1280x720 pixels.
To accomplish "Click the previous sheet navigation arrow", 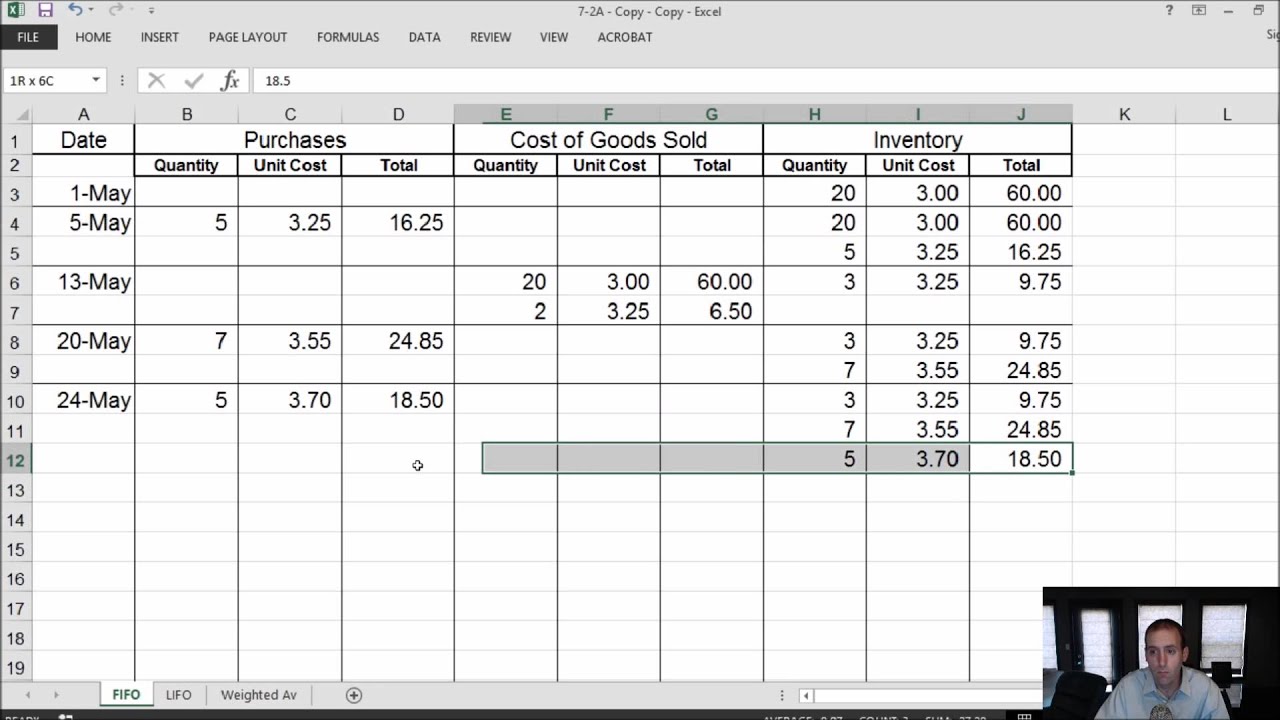I will click(27, 694).
